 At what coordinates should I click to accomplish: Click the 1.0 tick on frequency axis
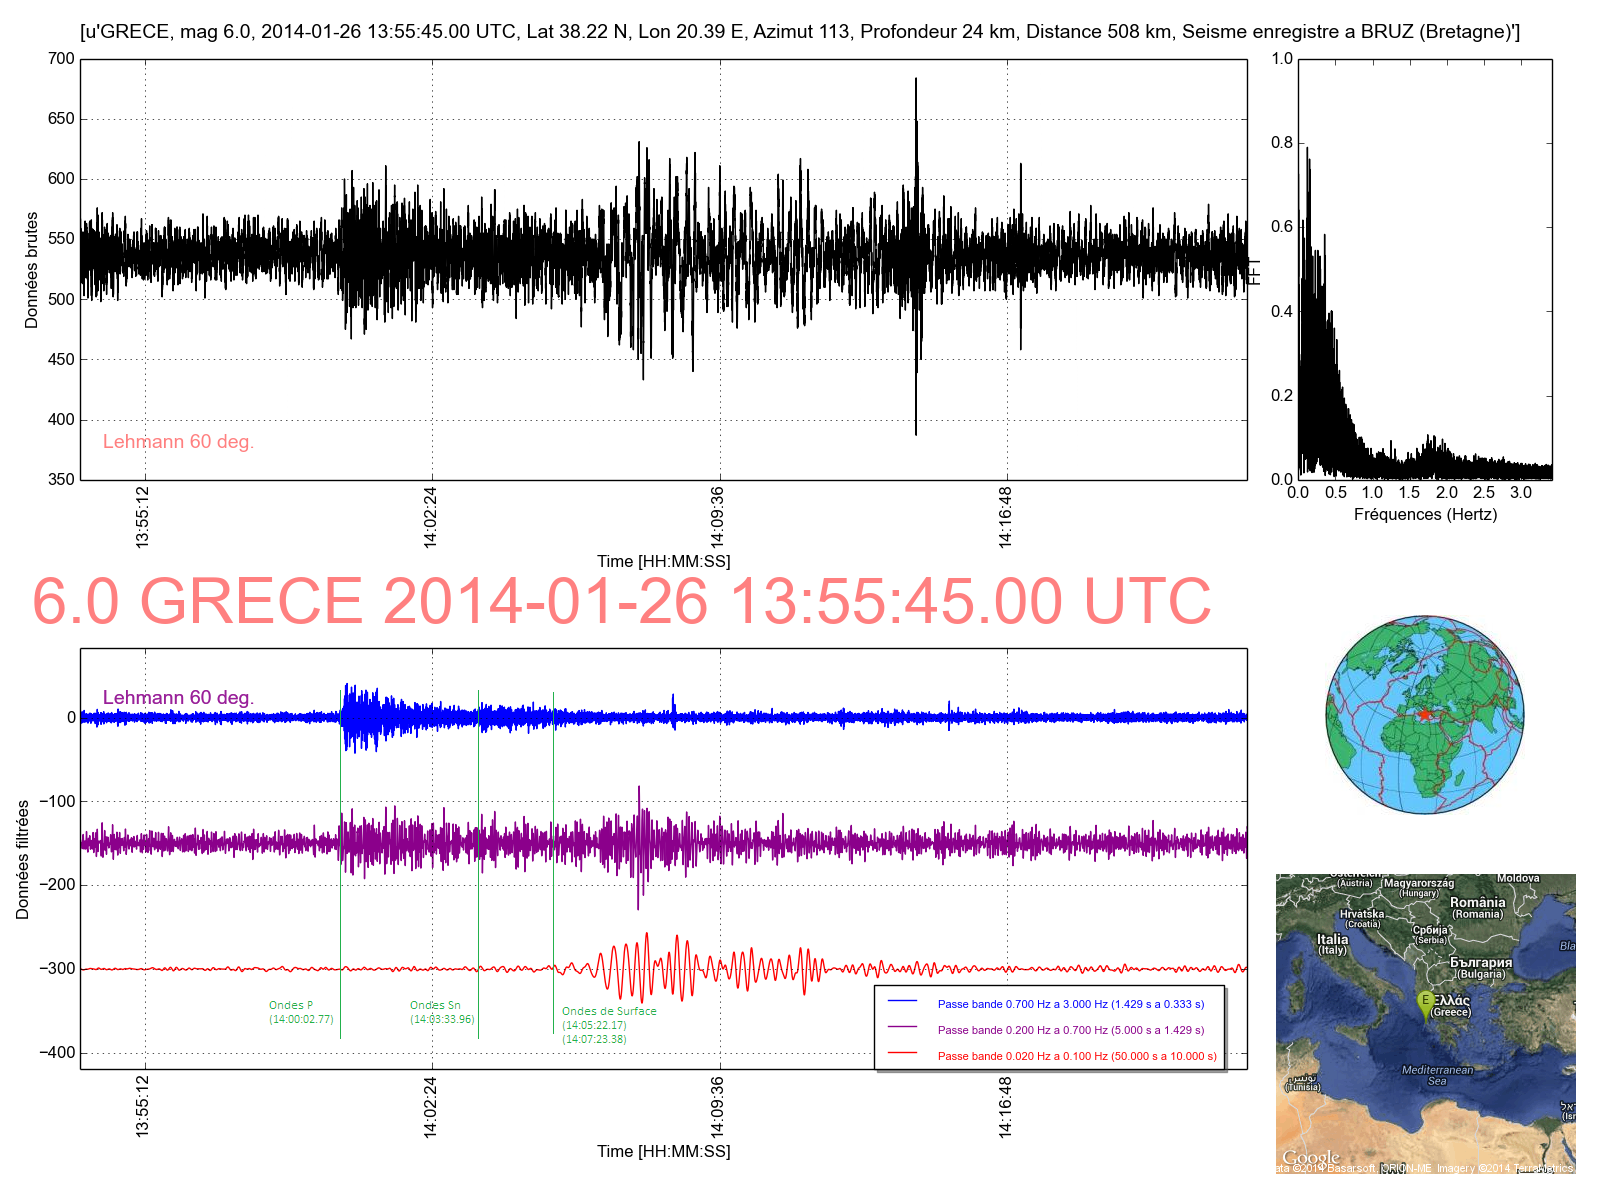[x=1373, y=492]
